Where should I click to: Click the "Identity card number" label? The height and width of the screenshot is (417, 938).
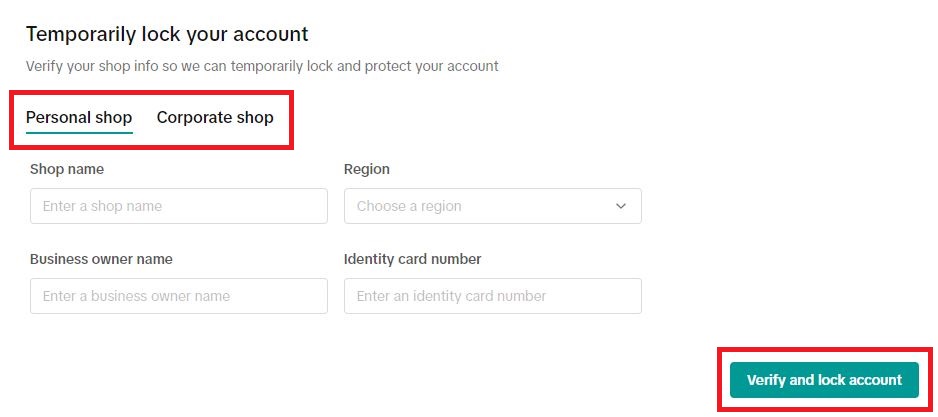pos(412,259)
